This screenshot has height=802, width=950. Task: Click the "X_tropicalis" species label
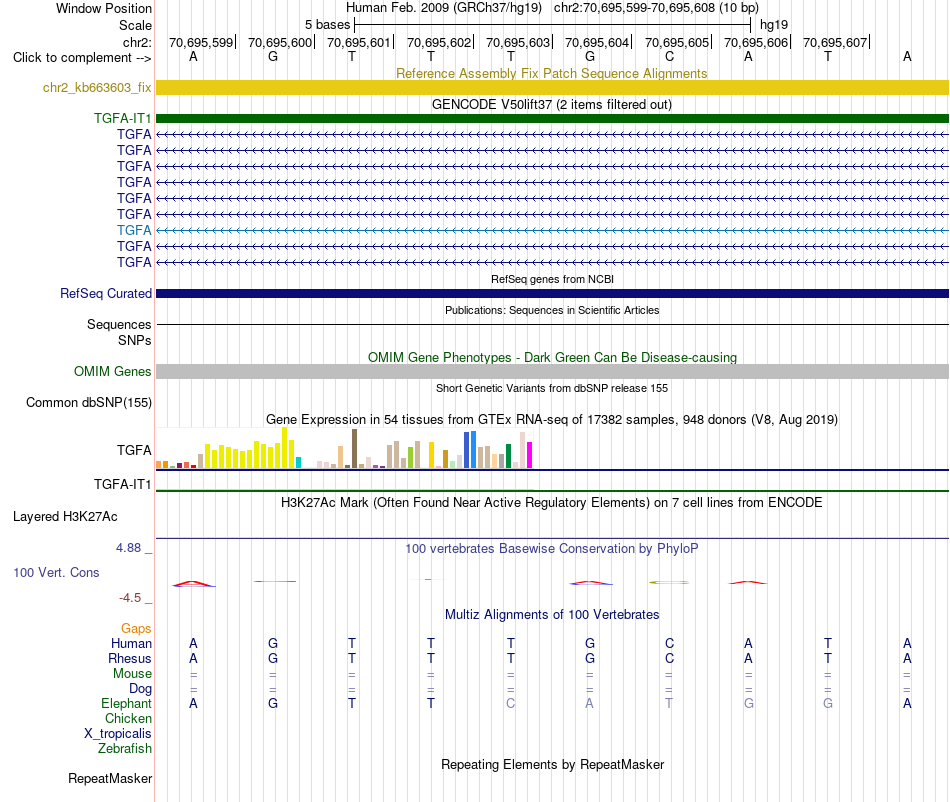click(118, 734)
